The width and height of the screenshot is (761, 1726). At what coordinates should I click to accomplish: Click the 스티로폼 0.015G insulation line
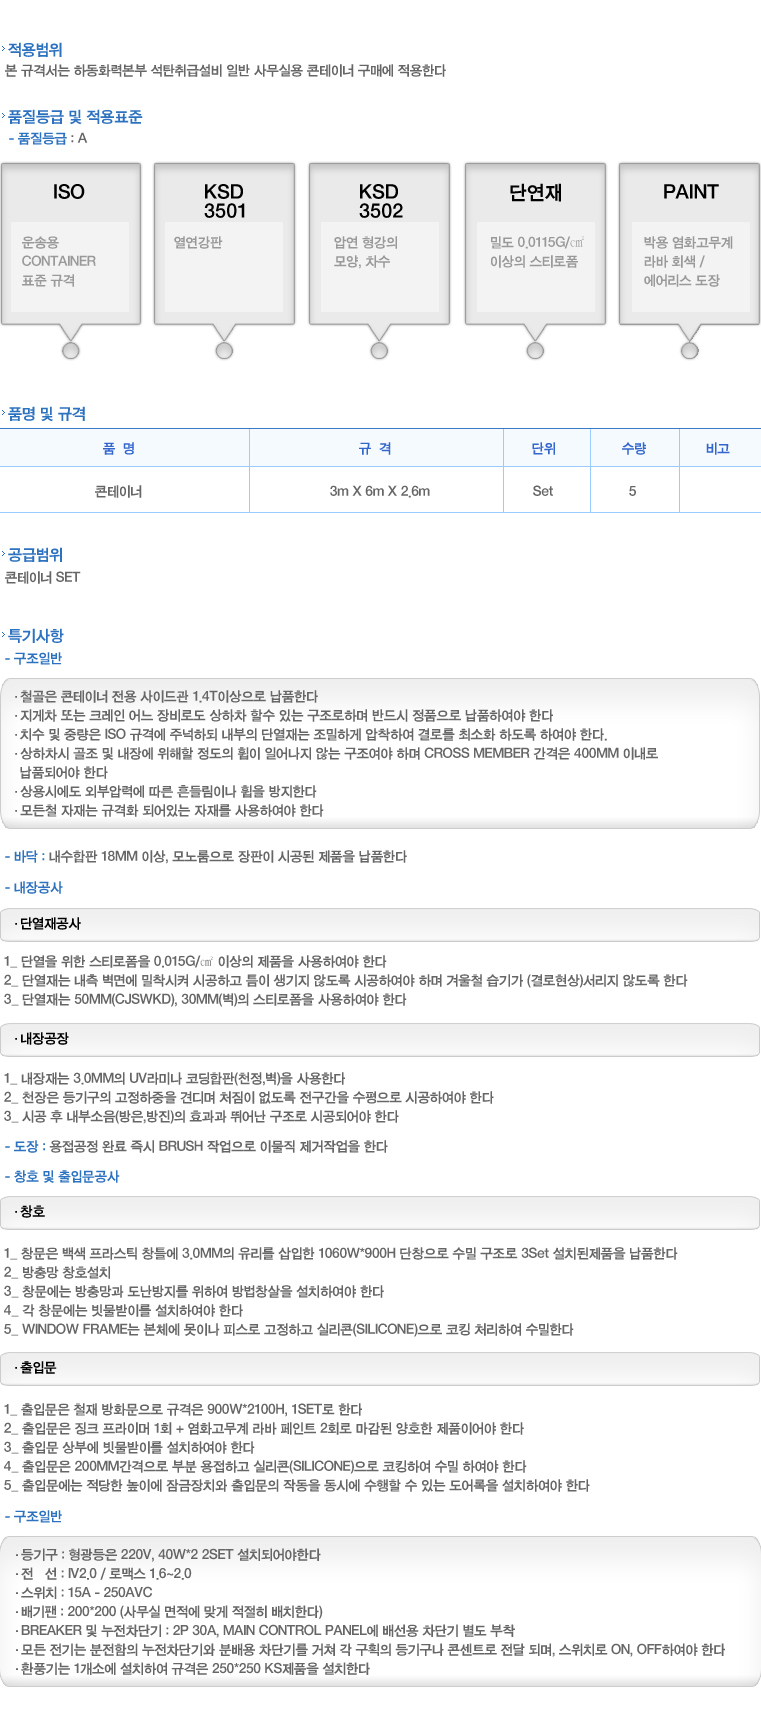click(195, 962)
